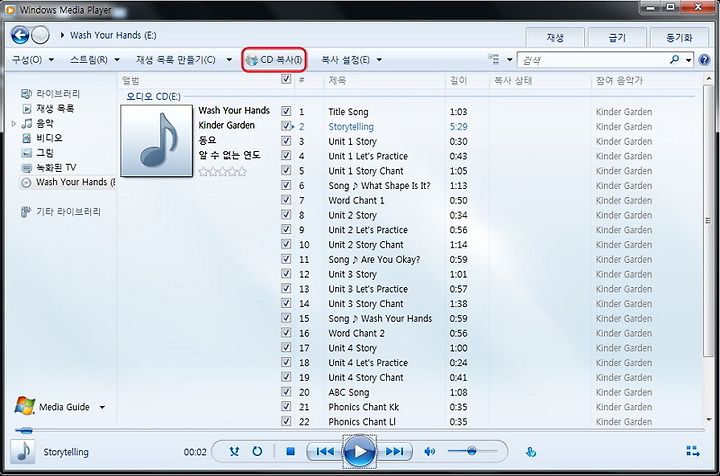The width and height of the screenshot is (720, 476).
Task: Open the search options dropdown arrow
Action: pyautogui.click(x=688, y=60)
